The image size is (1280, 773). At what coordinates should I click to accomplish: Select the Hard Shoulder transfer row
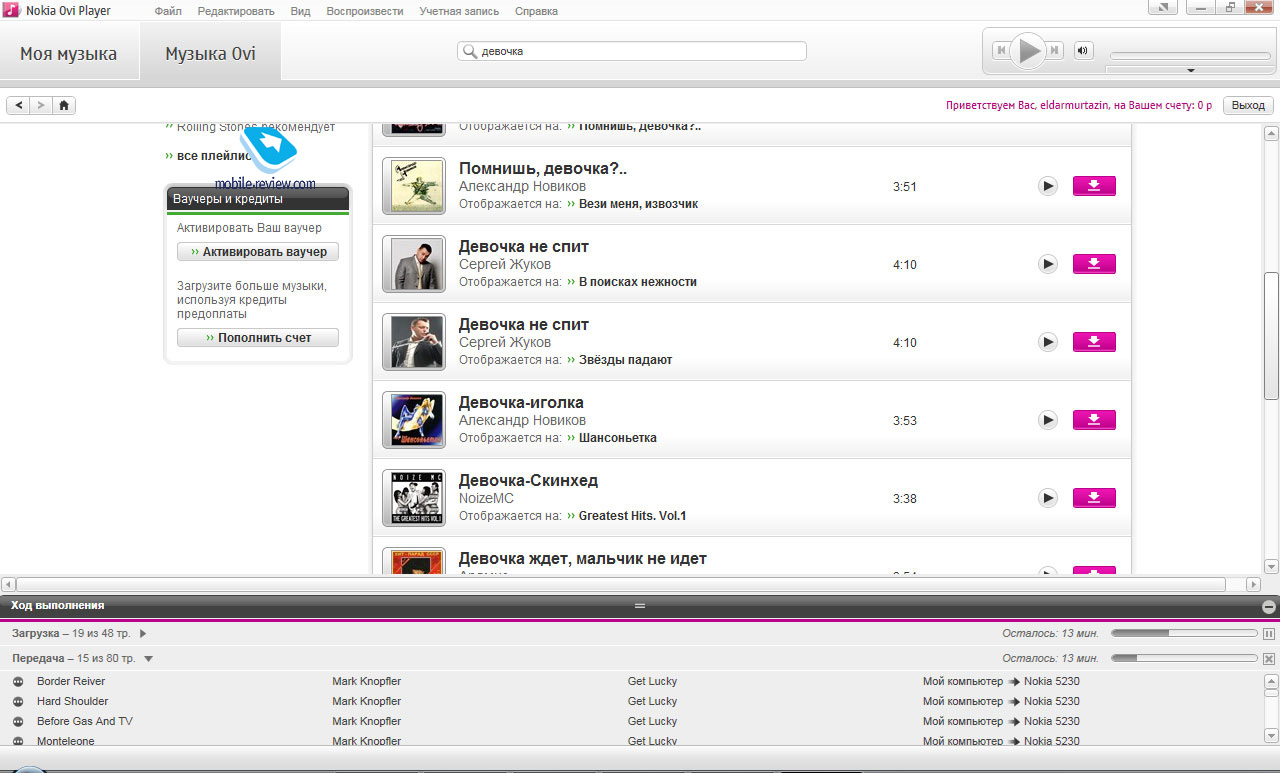tap(632, 701)
